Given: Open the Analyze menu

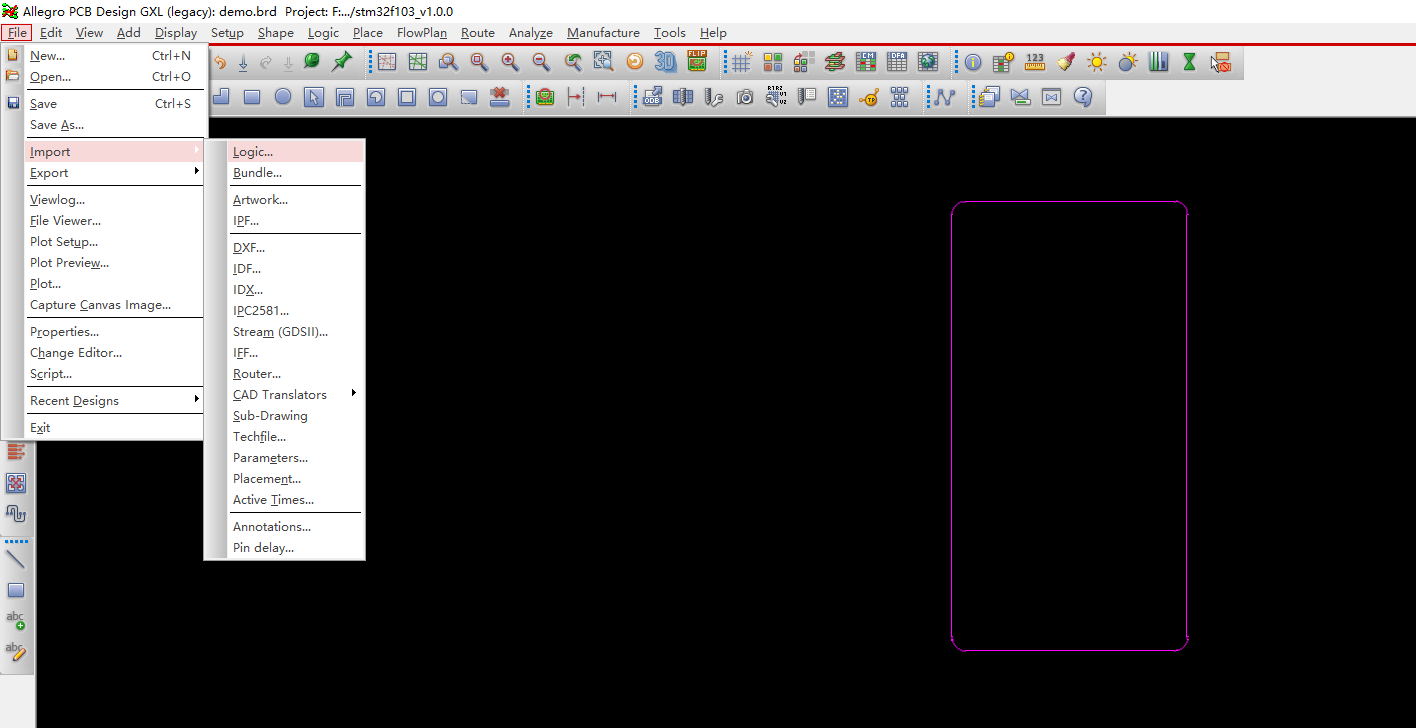Looking at the screenshot, I should [x=531, y=33].
